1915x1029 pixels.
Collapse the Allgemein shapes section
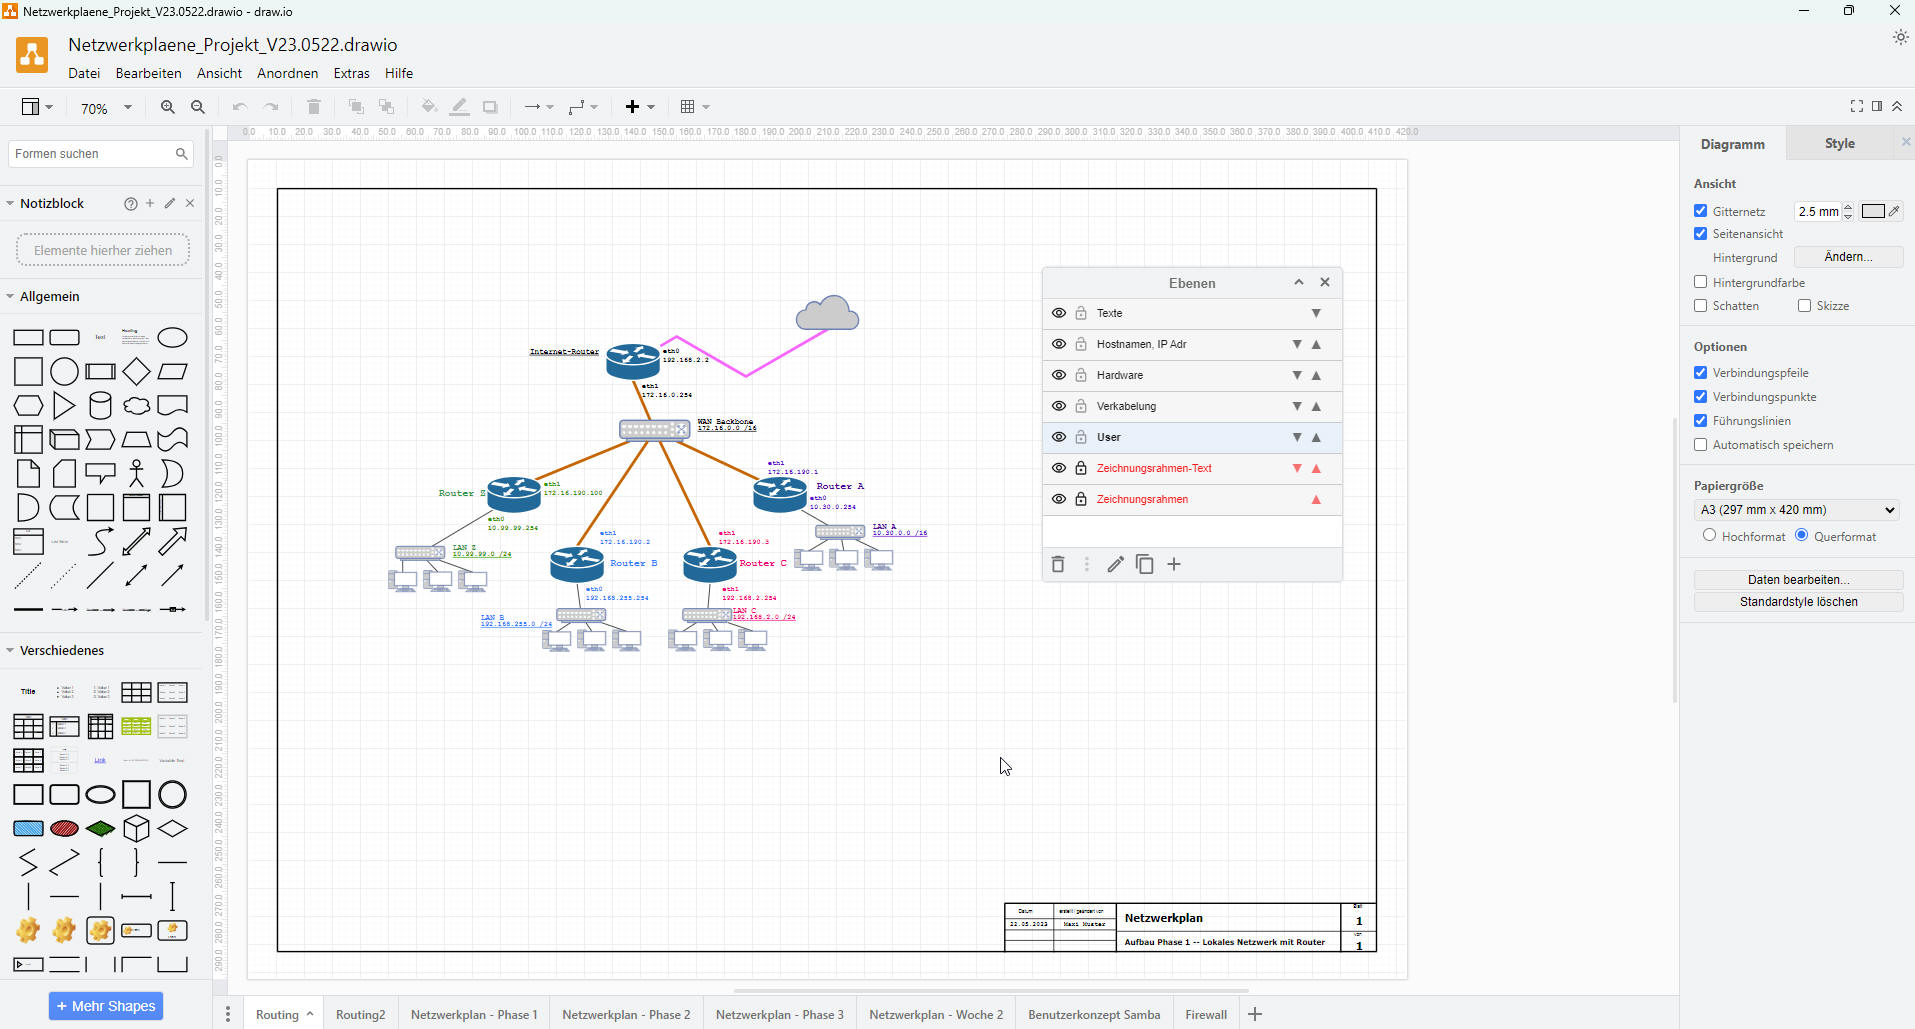tap(49, 297)
